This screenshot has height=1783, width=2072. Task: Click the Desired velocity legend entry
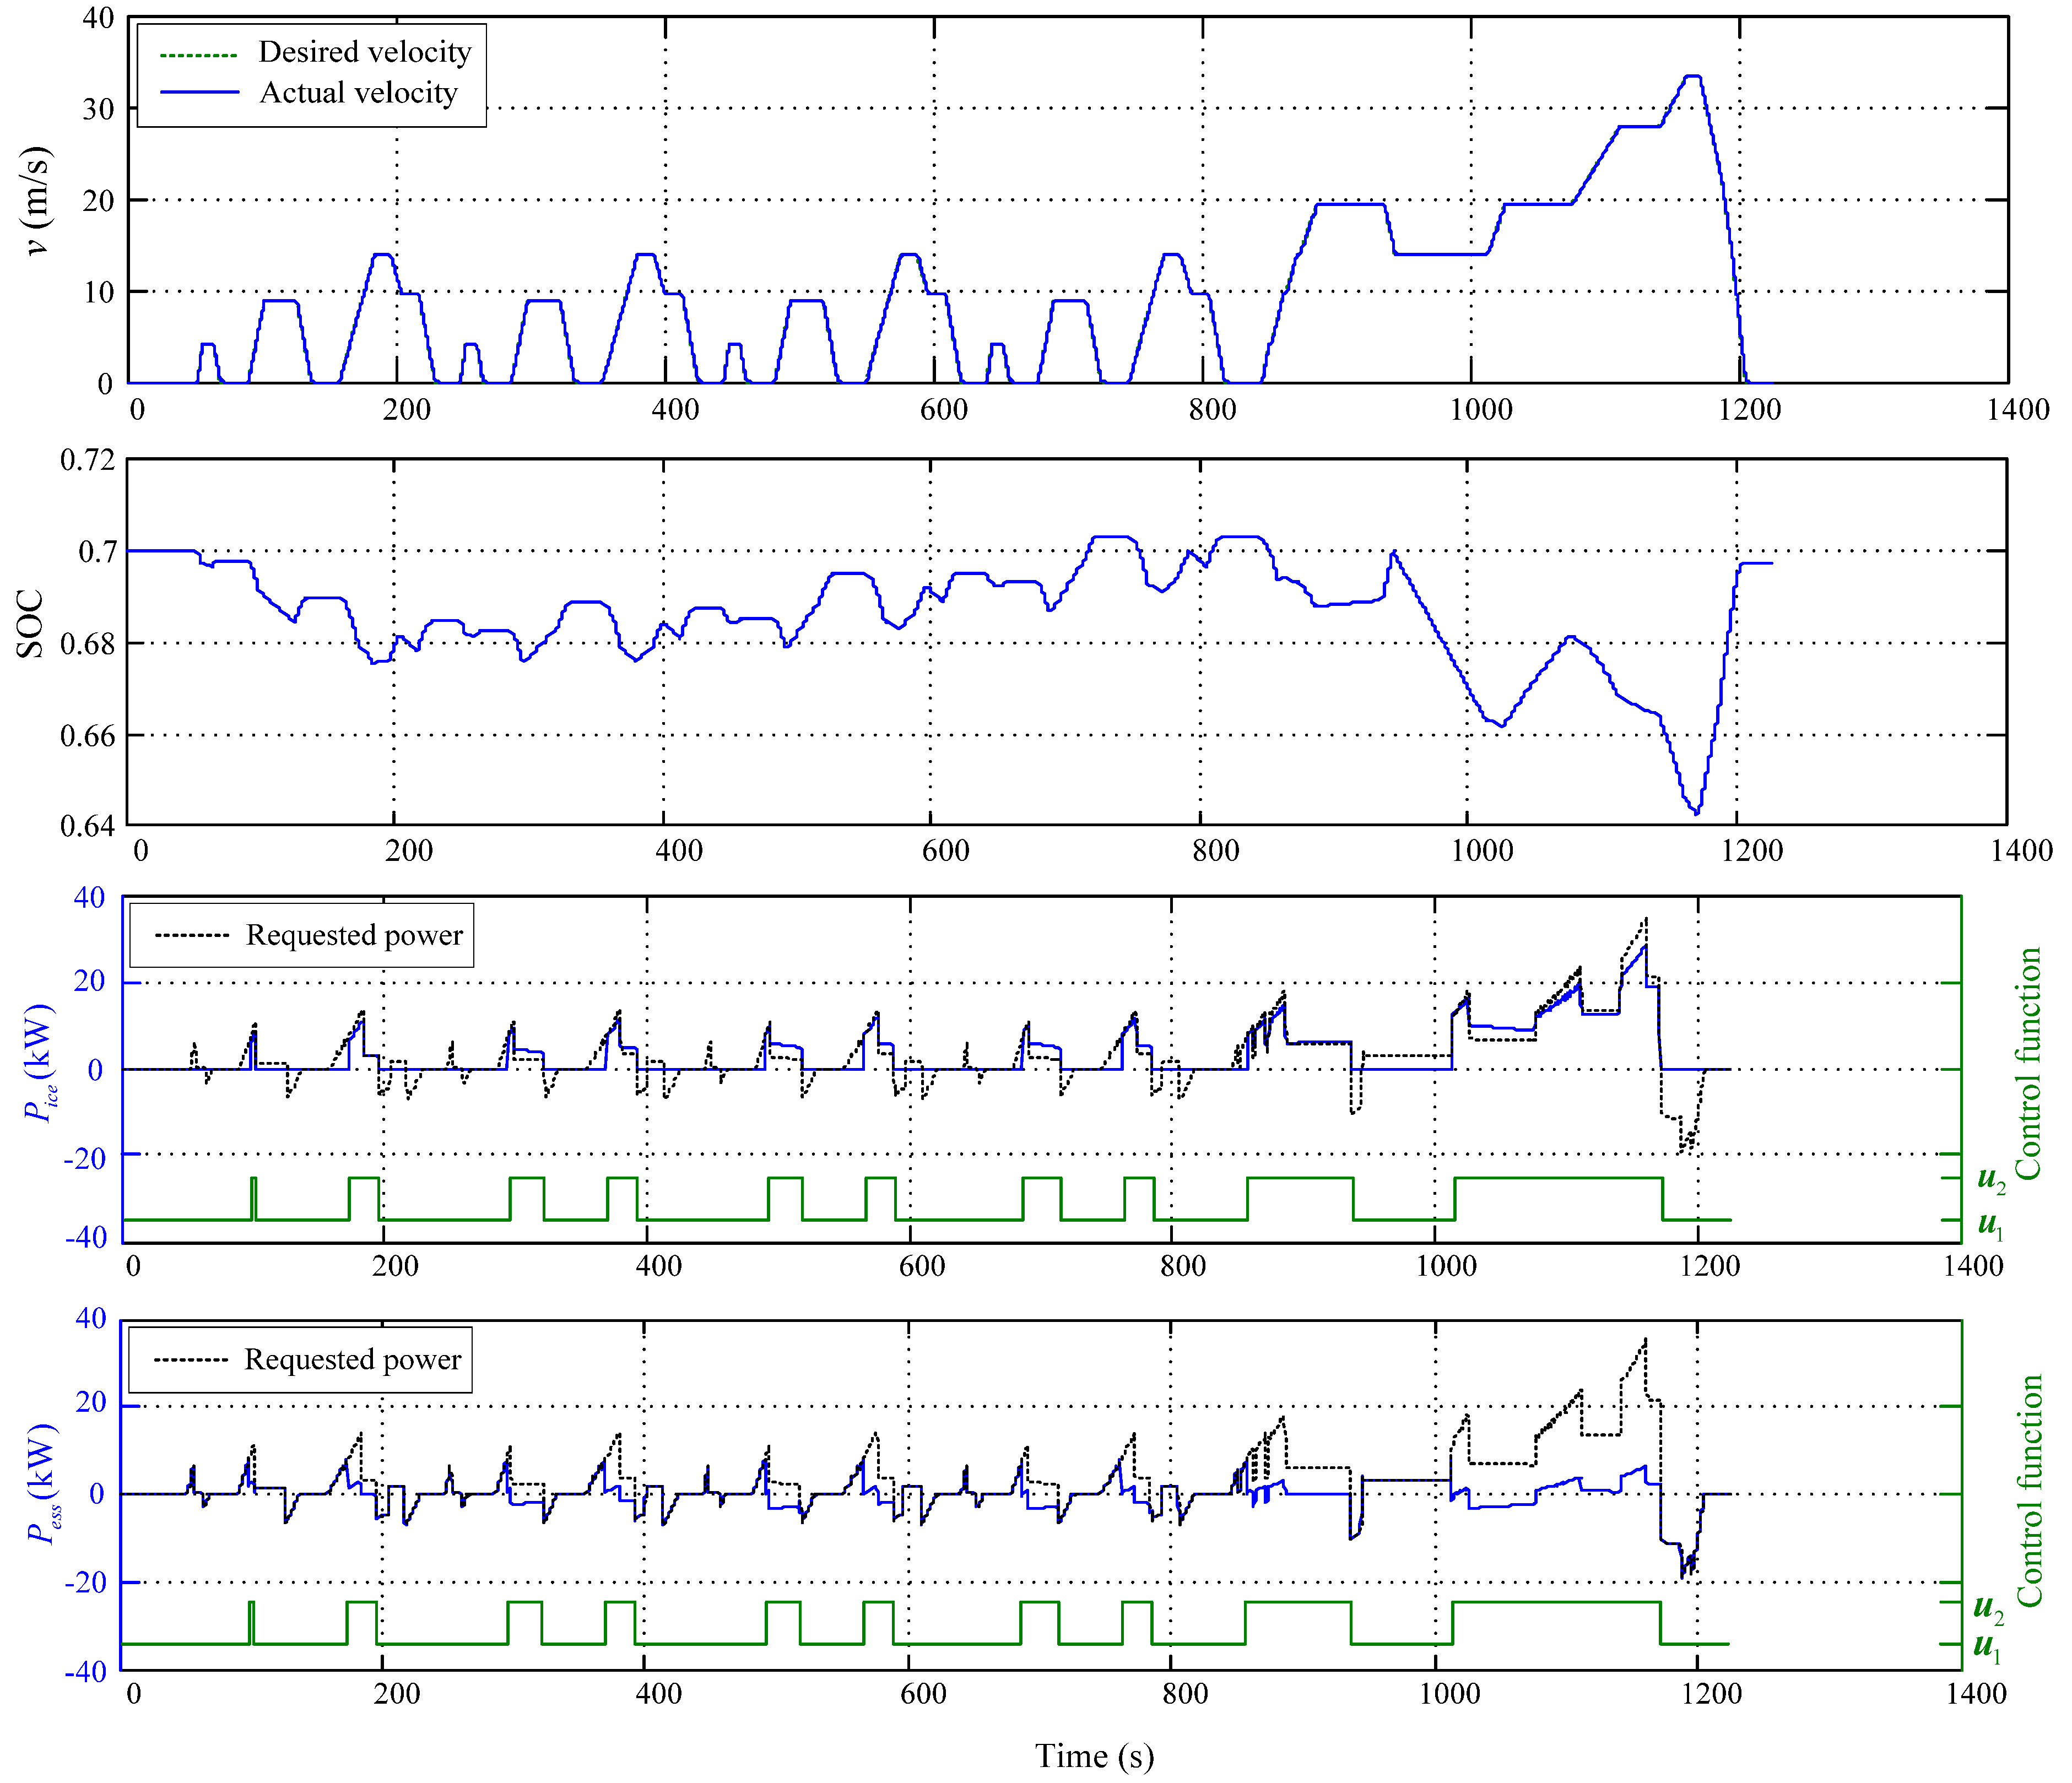(364, 52)
